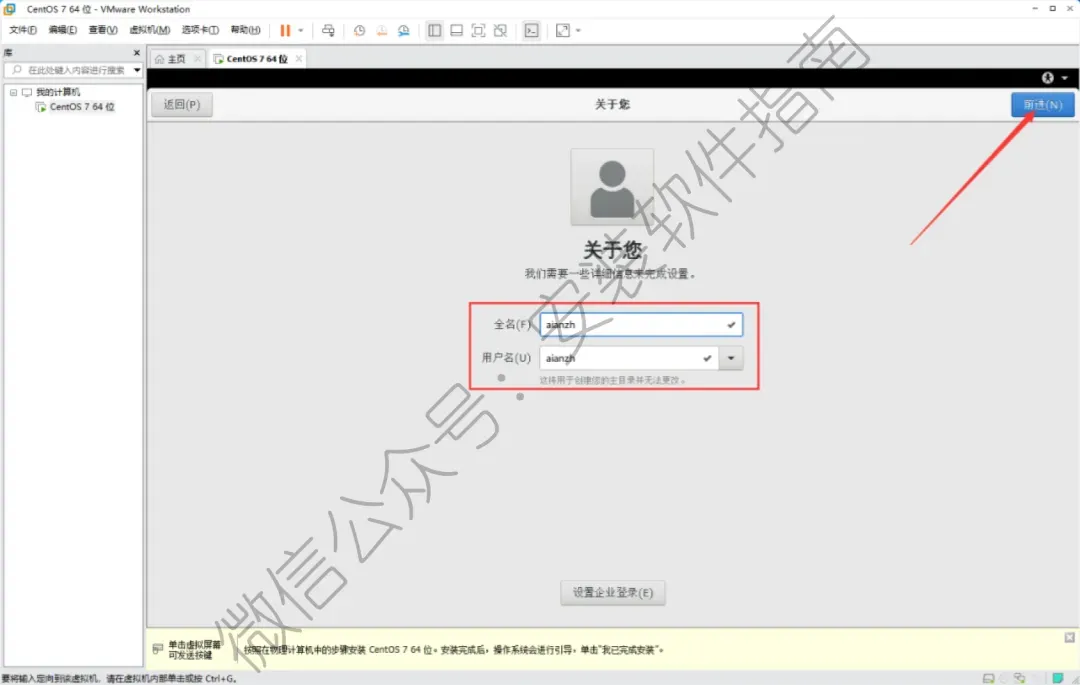
Task: Close the CentOS 7 64 位 tab
Action: pyautogui.click(x=298, y=59)
